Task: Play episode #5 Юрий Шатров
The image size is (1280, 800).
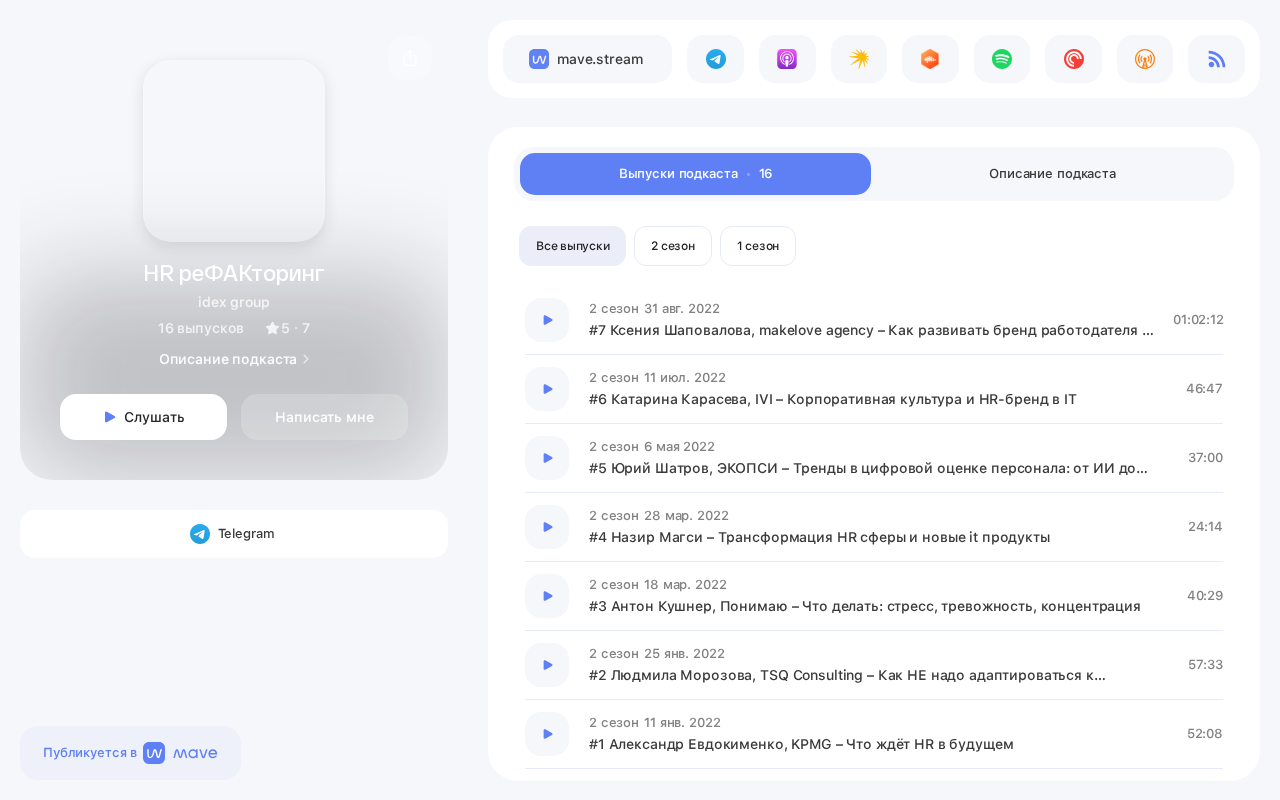Action: [547, 458]
